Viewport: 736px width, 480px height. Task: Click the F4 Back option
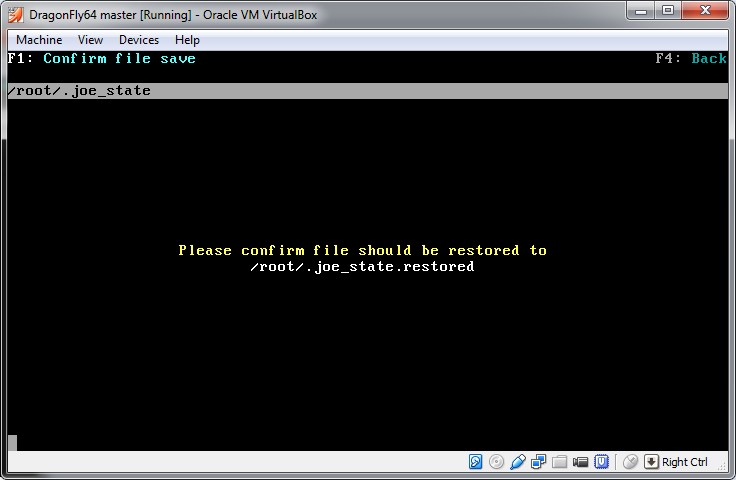tap(691, 59)
